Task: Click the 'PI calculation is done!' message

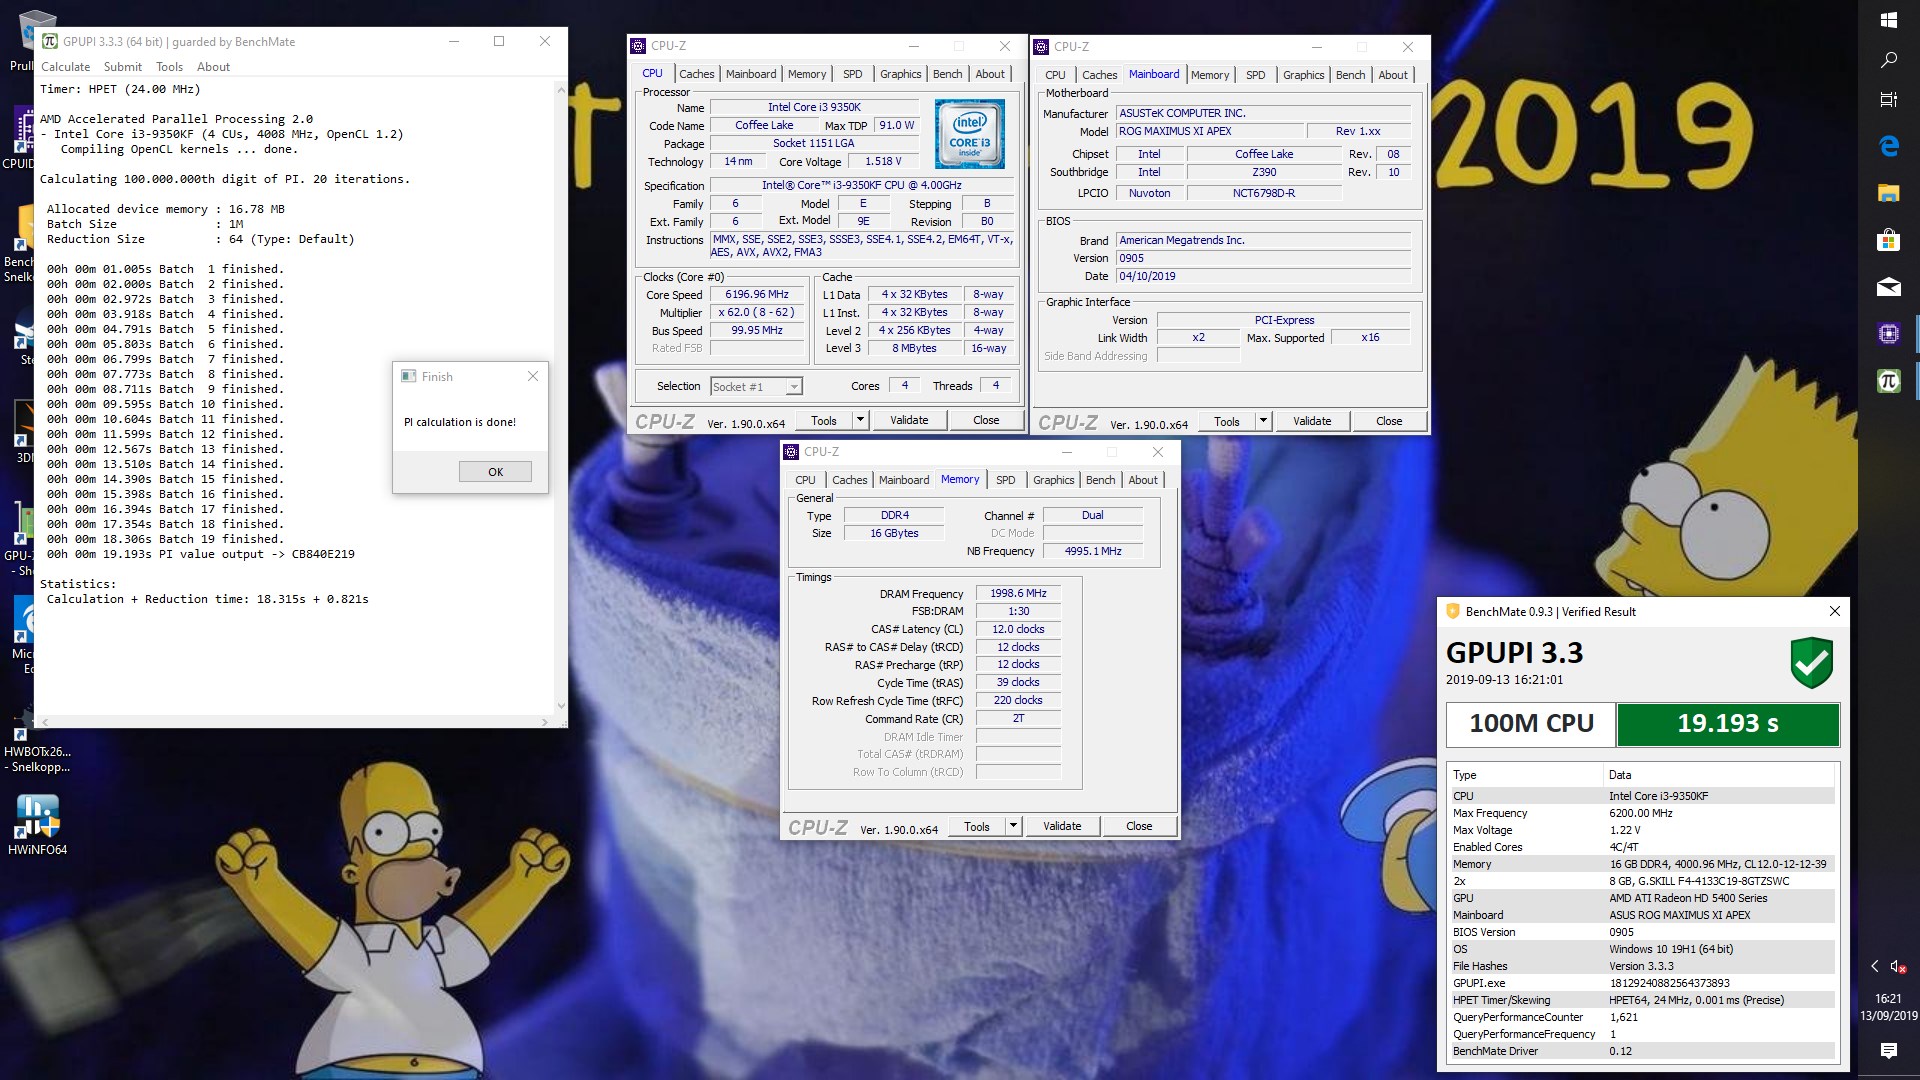Action: tap(460, 422)
